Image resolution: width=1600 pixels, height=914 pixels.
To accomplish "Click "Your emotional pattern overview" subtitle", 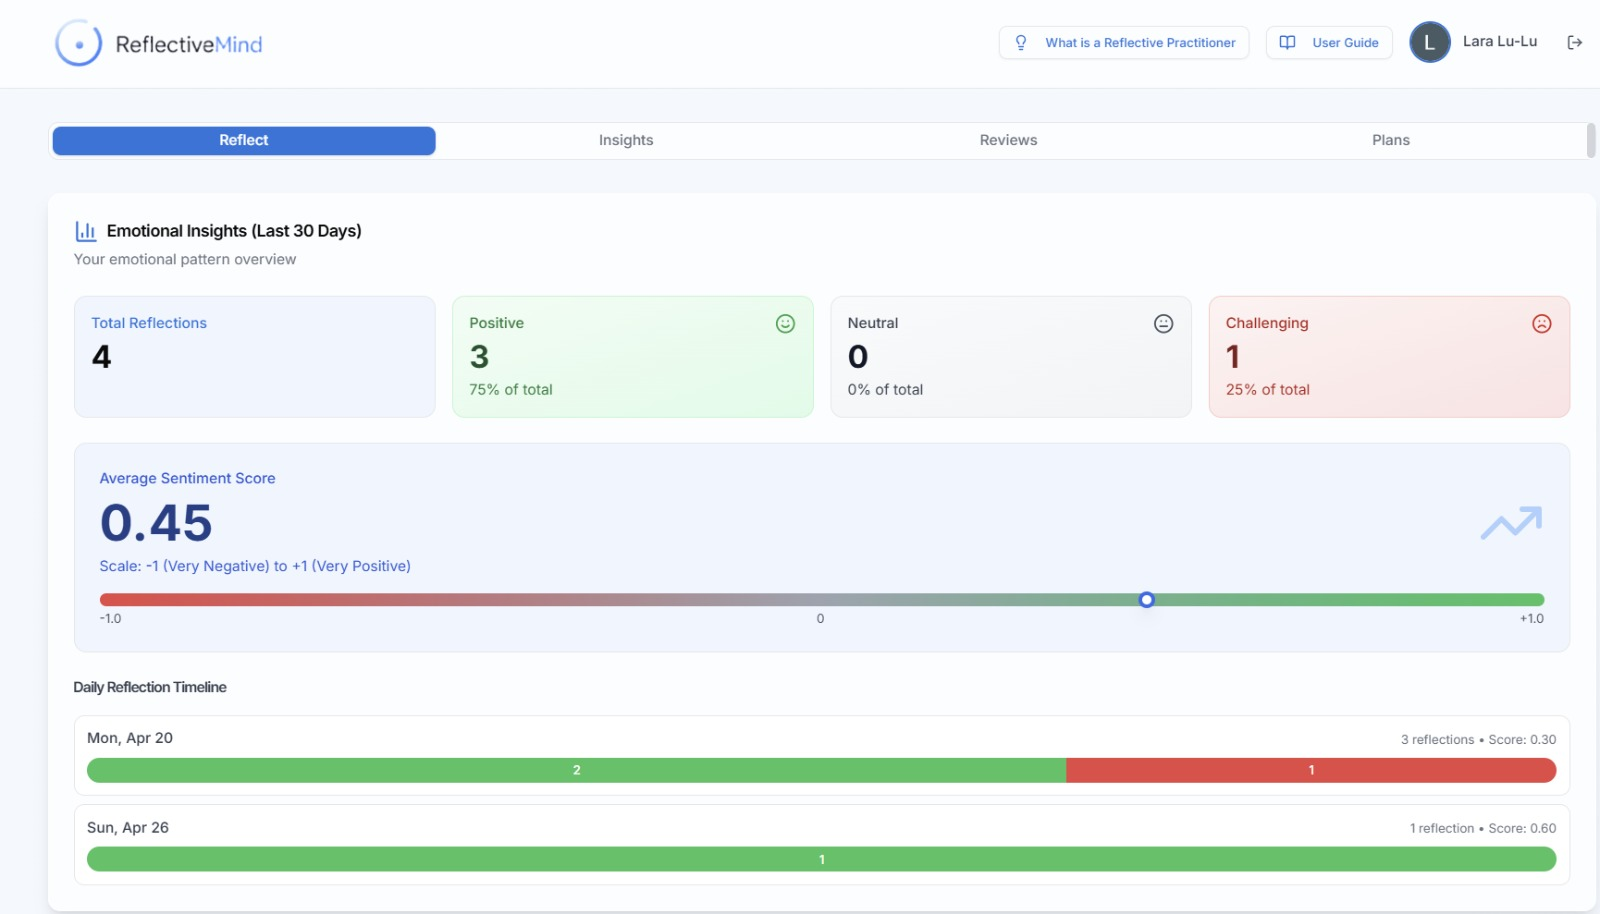I will [x=185, y=259].
